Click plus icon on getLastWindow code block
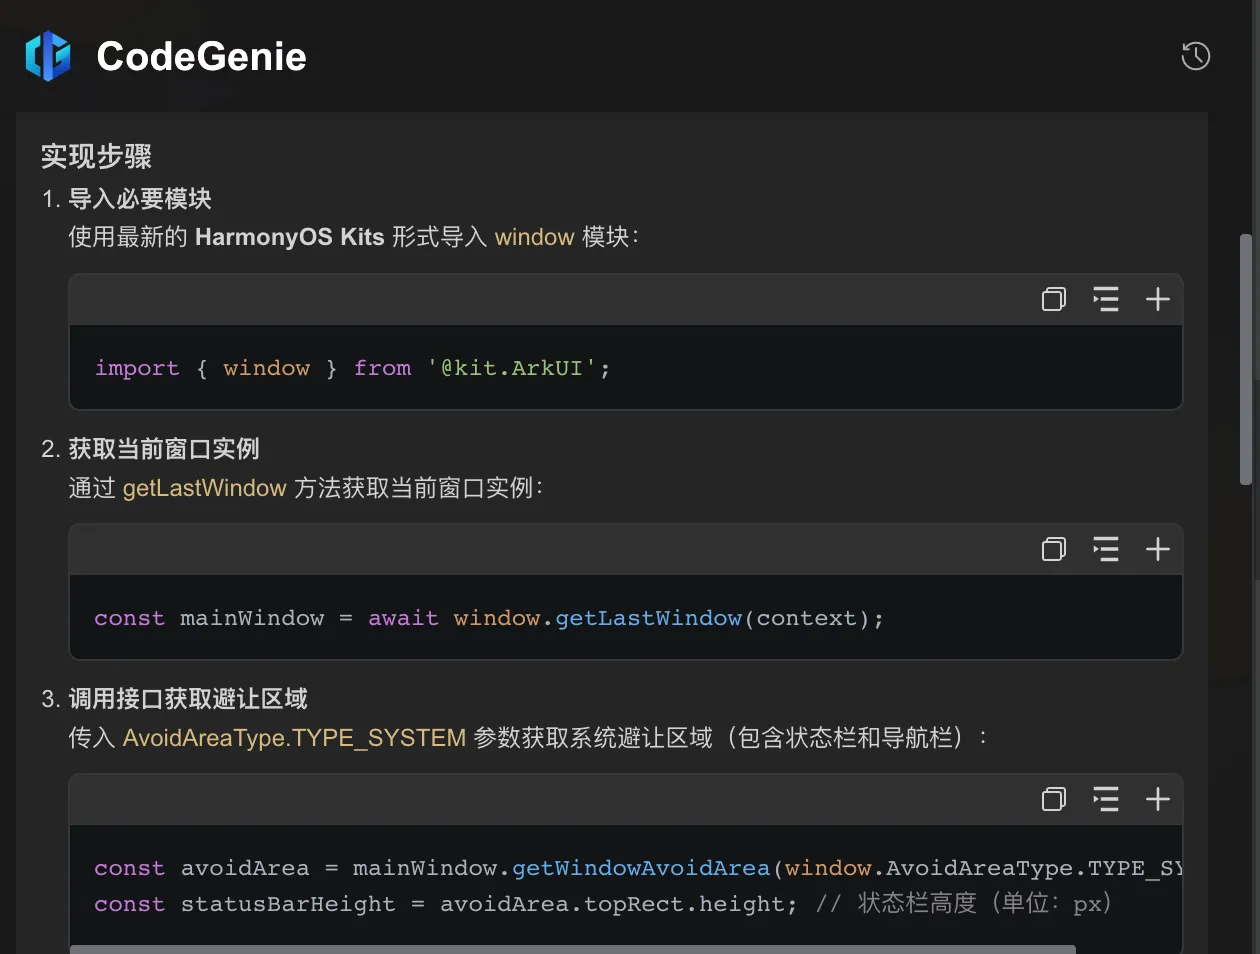This screenshot has width=1260, height=954. [x=1157, y=549]
